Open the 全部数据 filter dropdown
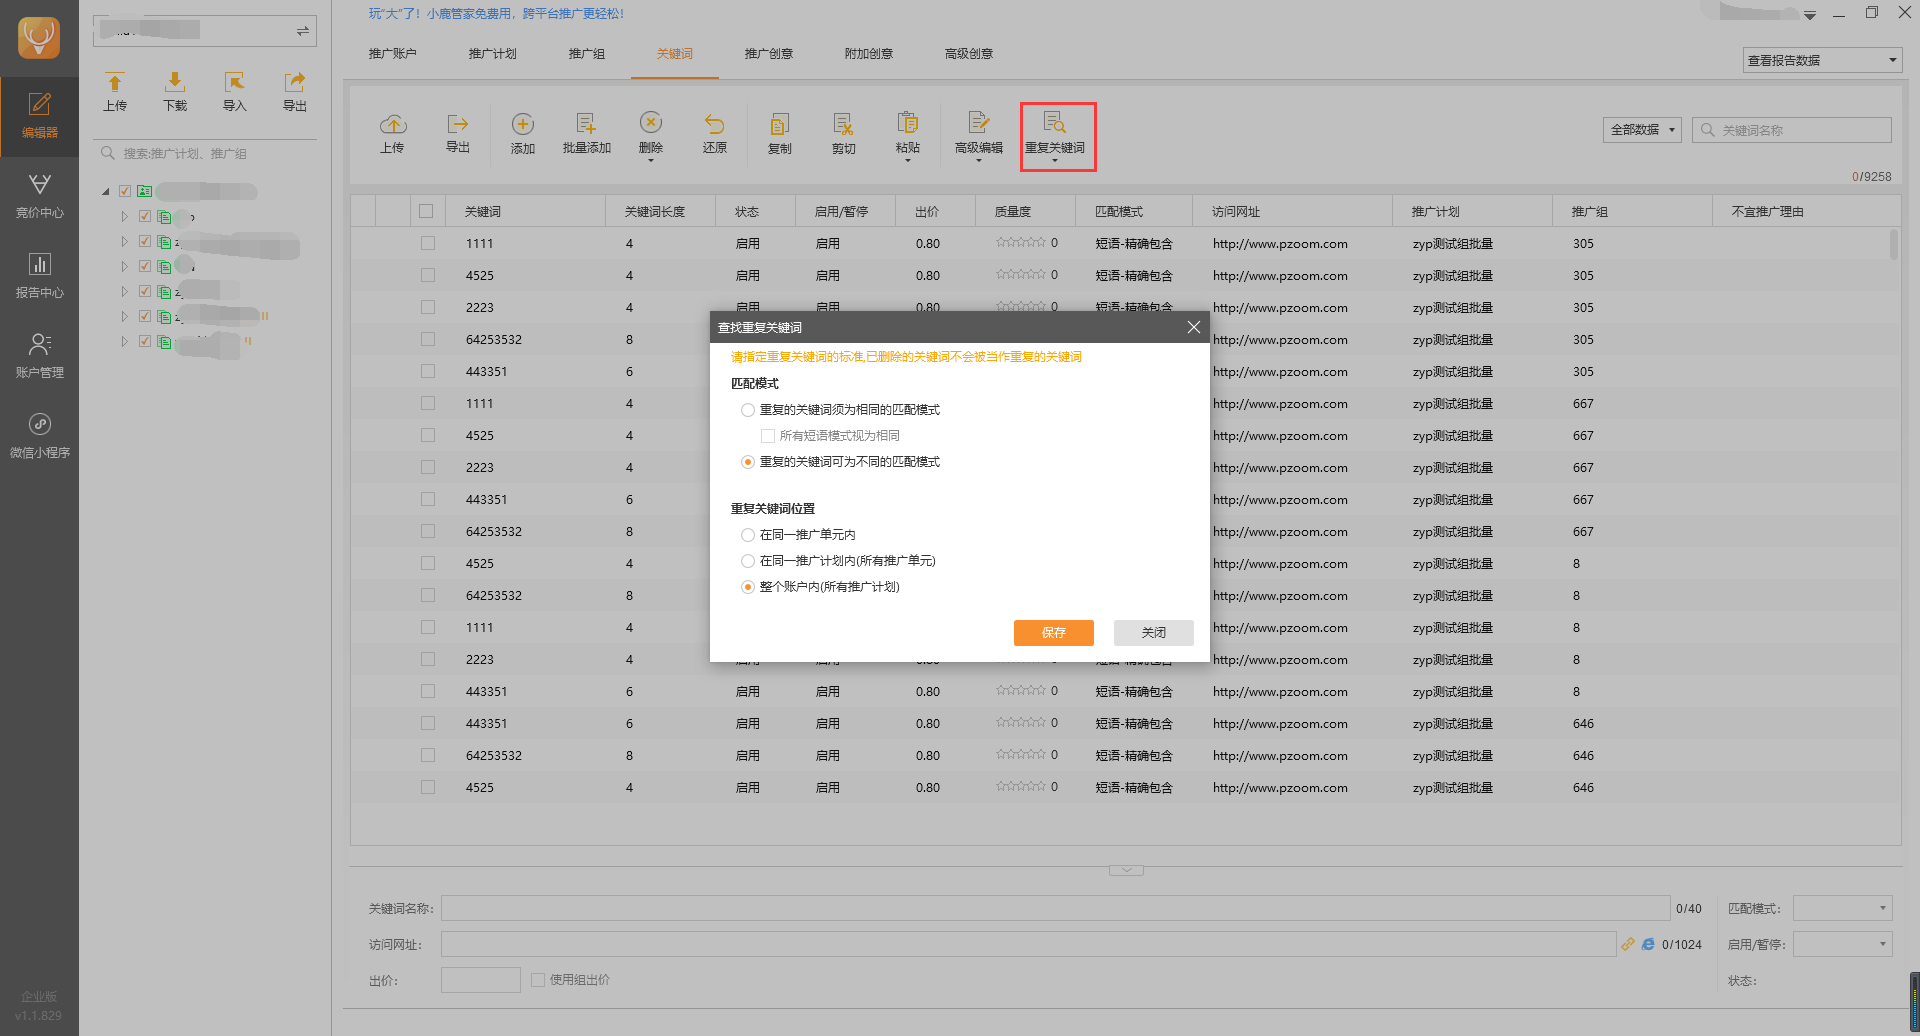 [x=1642, y=130]
